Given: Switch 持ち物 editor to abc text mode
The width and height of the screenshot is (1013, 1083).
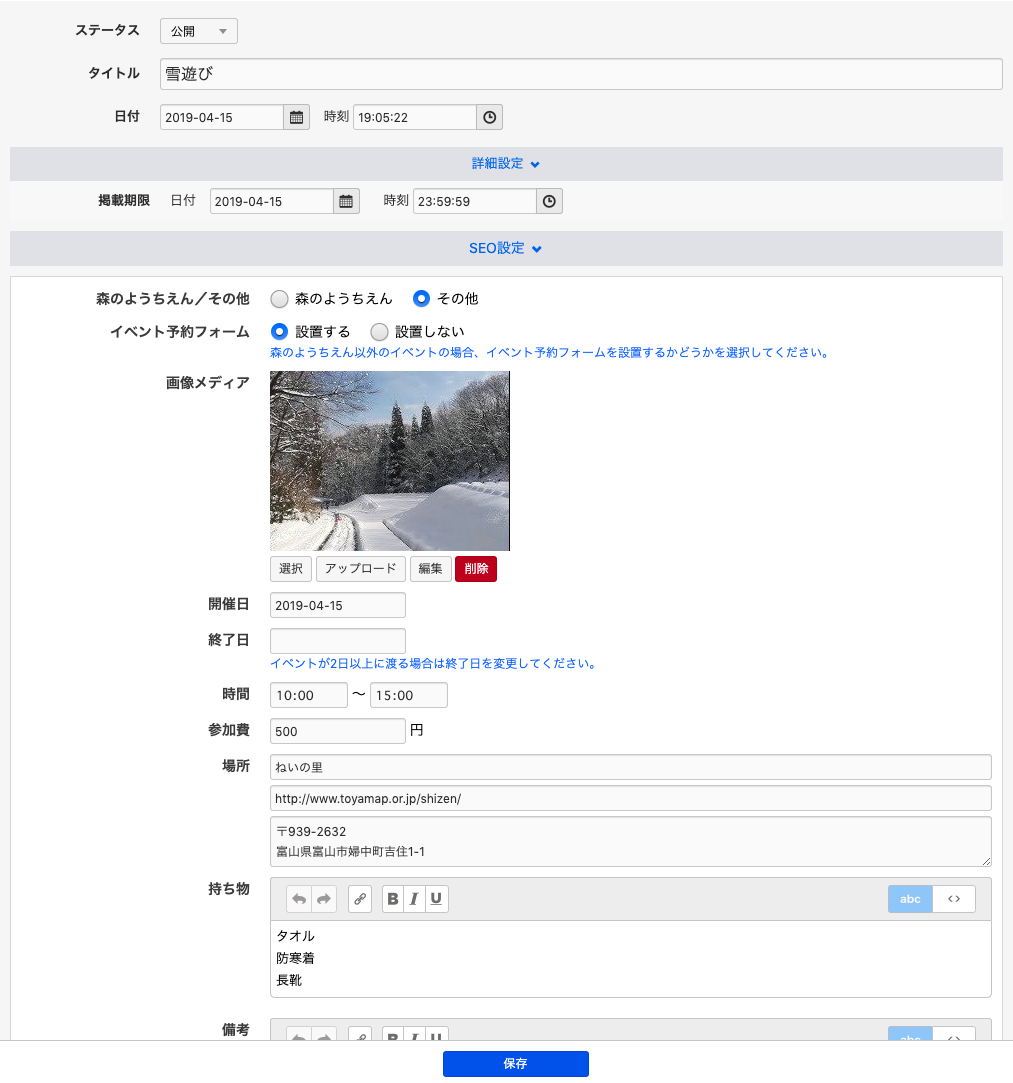Looking at the screenshot, I should pos(910,899).
